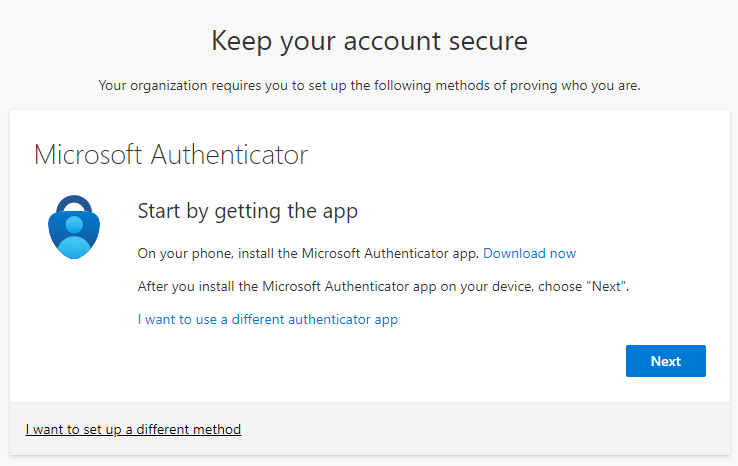Image resolution: width=738 pixels, height=466 pixels.
Task: Open the Download now link
Action: 529,253
